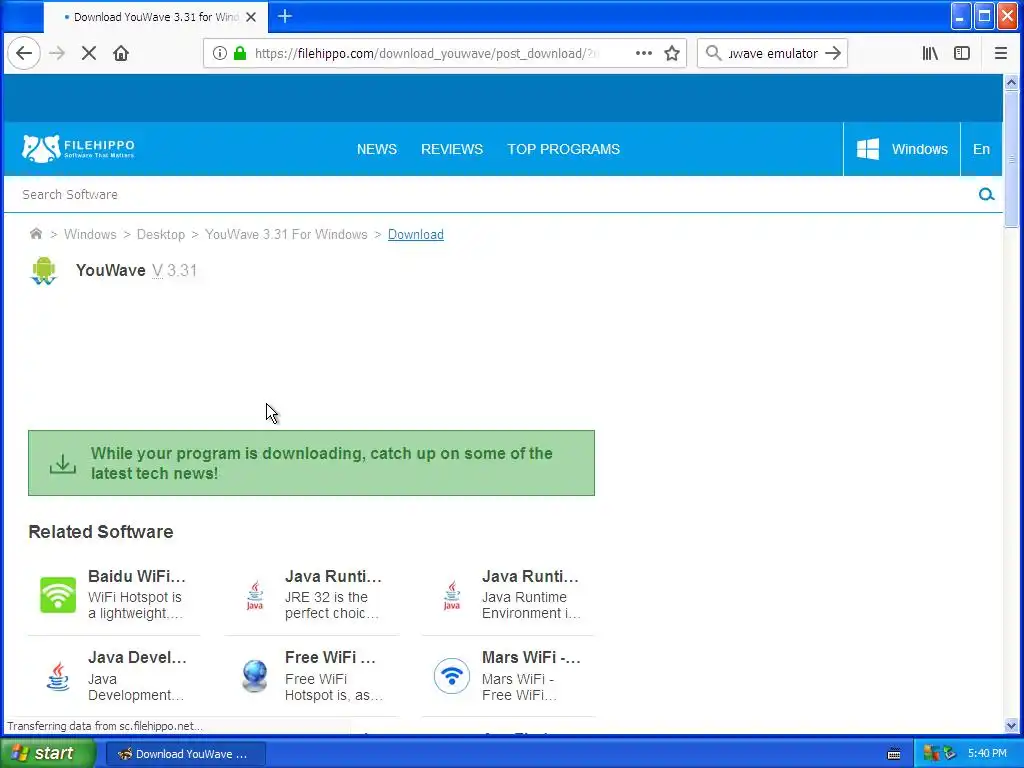
Task: Open the Windows start button
Action: tap(47, 753)
